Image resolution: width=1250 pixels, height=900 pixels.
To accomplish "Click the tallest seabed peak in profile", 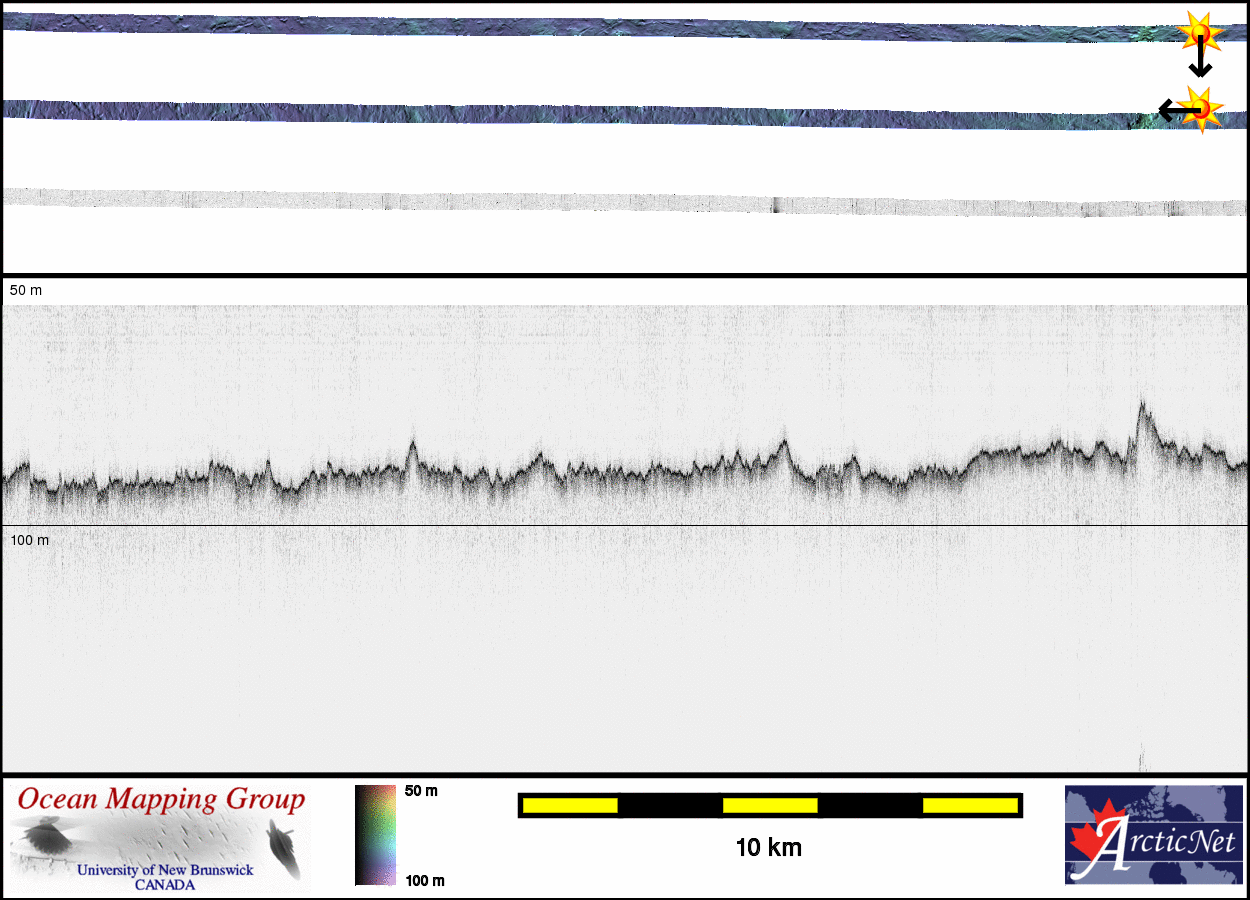I will click(1141, 405).
